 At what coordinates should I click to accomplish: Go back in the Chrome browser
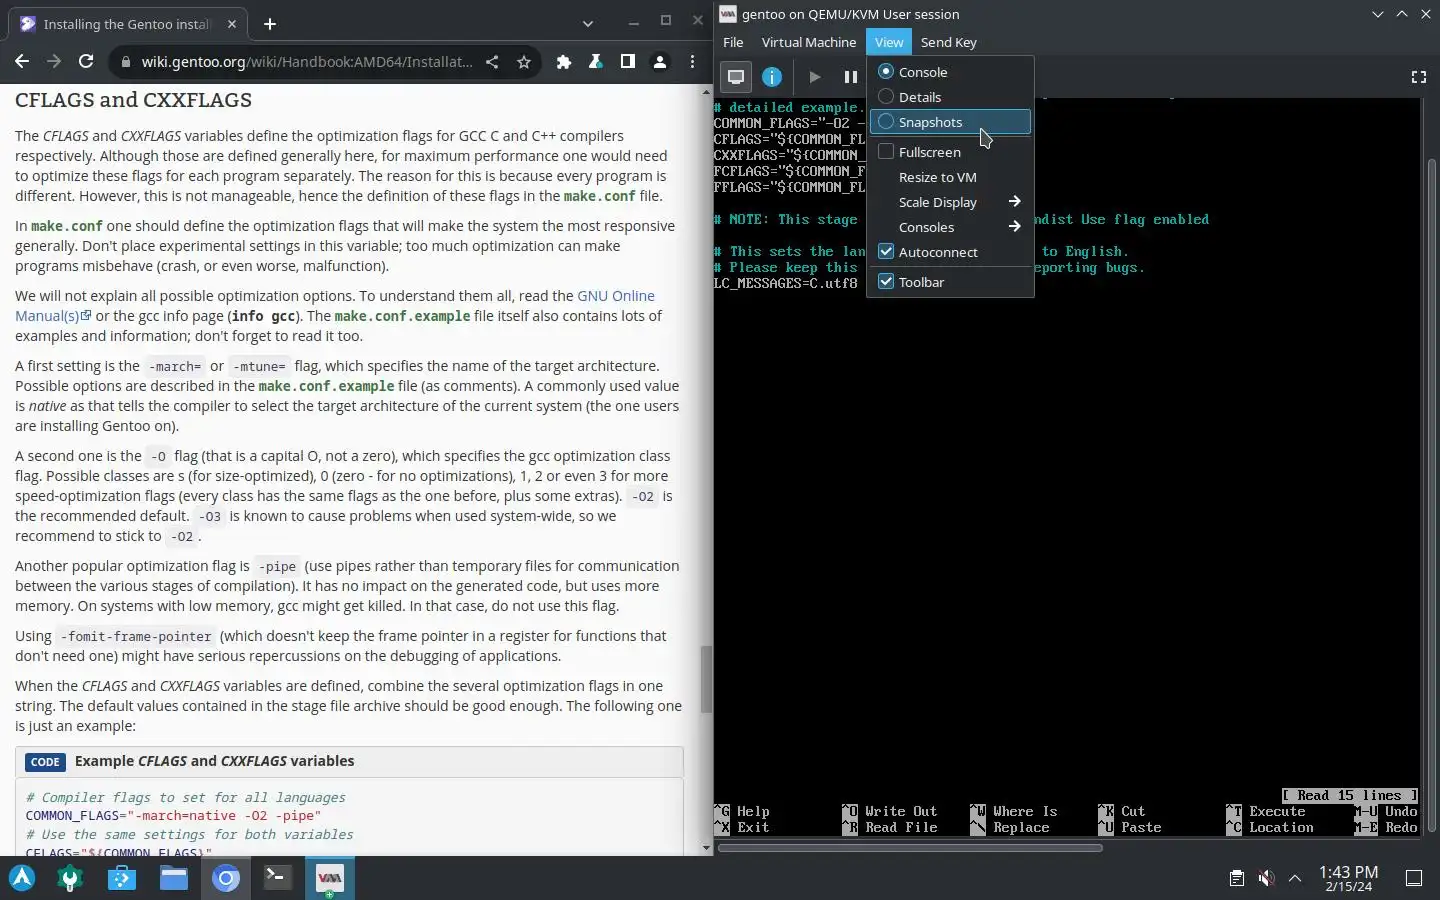tap(22, 62)
